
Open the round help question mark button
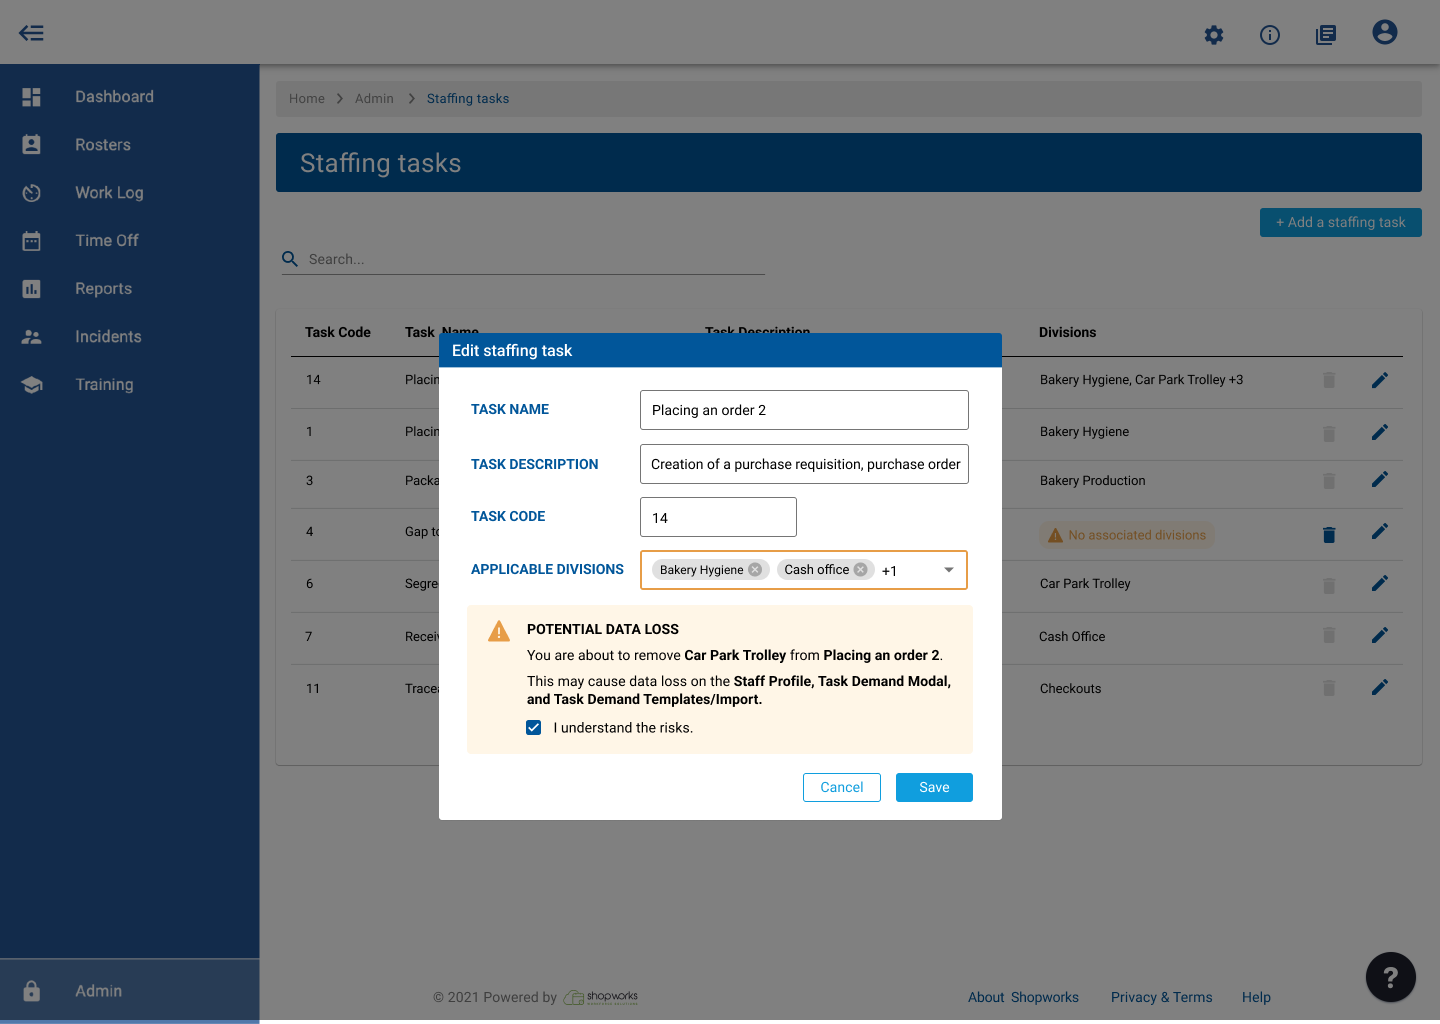pos(1390,977)
